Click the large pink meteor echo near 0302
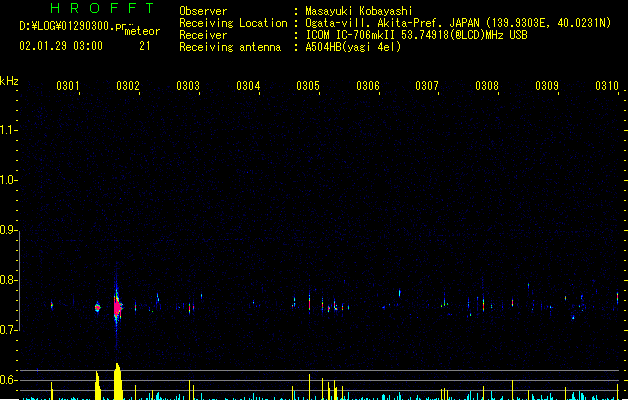The width and height of the screenshot is (629, 400). [117, 307]
